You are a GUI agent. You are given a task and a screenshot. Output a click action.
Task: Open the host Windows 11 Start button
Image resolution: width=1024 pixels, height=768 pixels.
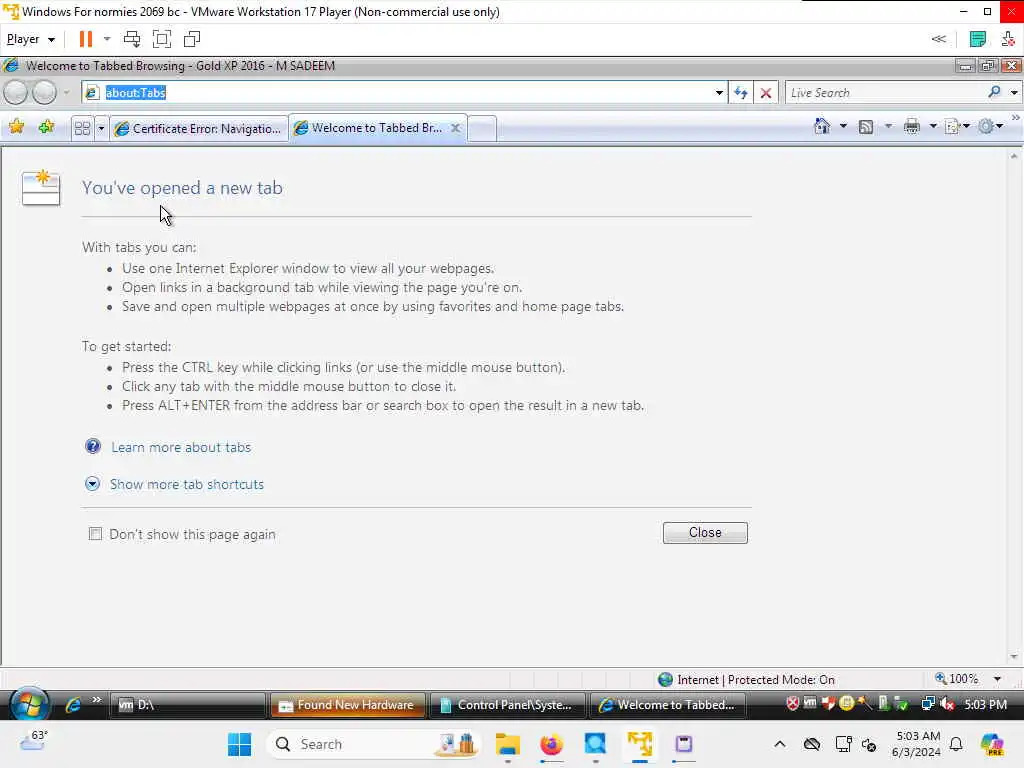point(240,744)
